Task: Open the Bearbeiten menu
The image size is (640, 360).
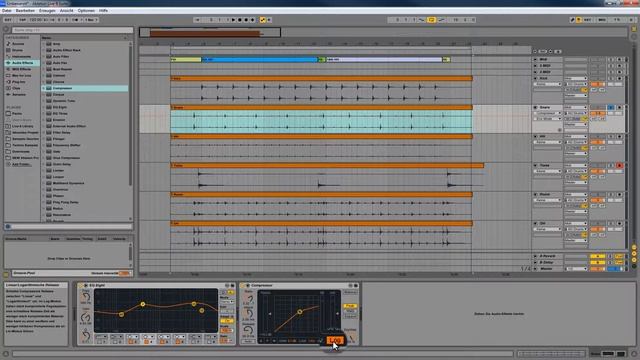Action: 25,11
